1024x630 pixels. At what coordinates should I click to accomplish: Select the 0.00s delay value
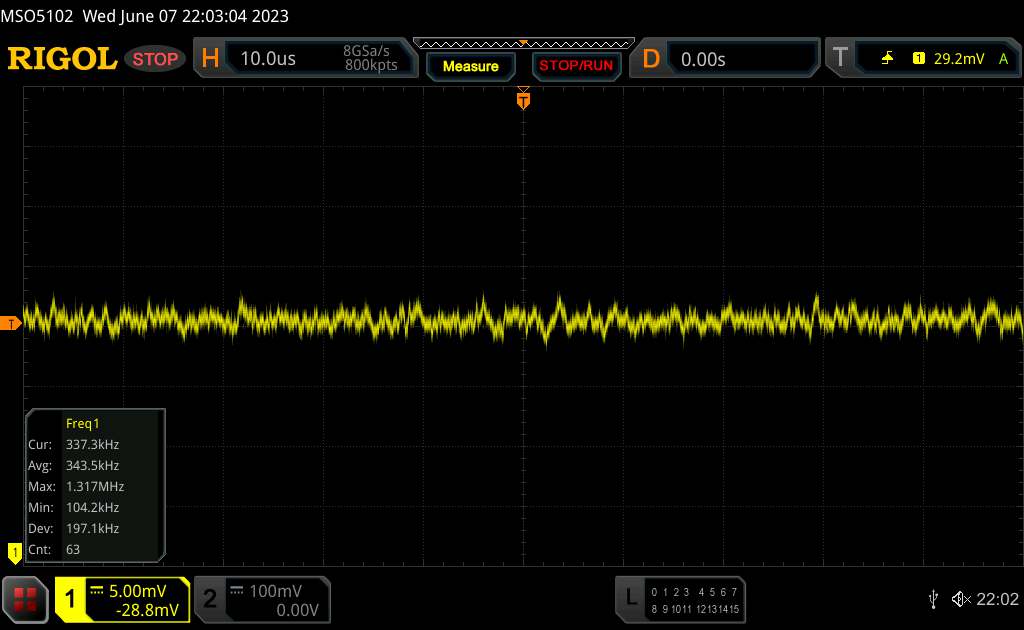(703, 59)
